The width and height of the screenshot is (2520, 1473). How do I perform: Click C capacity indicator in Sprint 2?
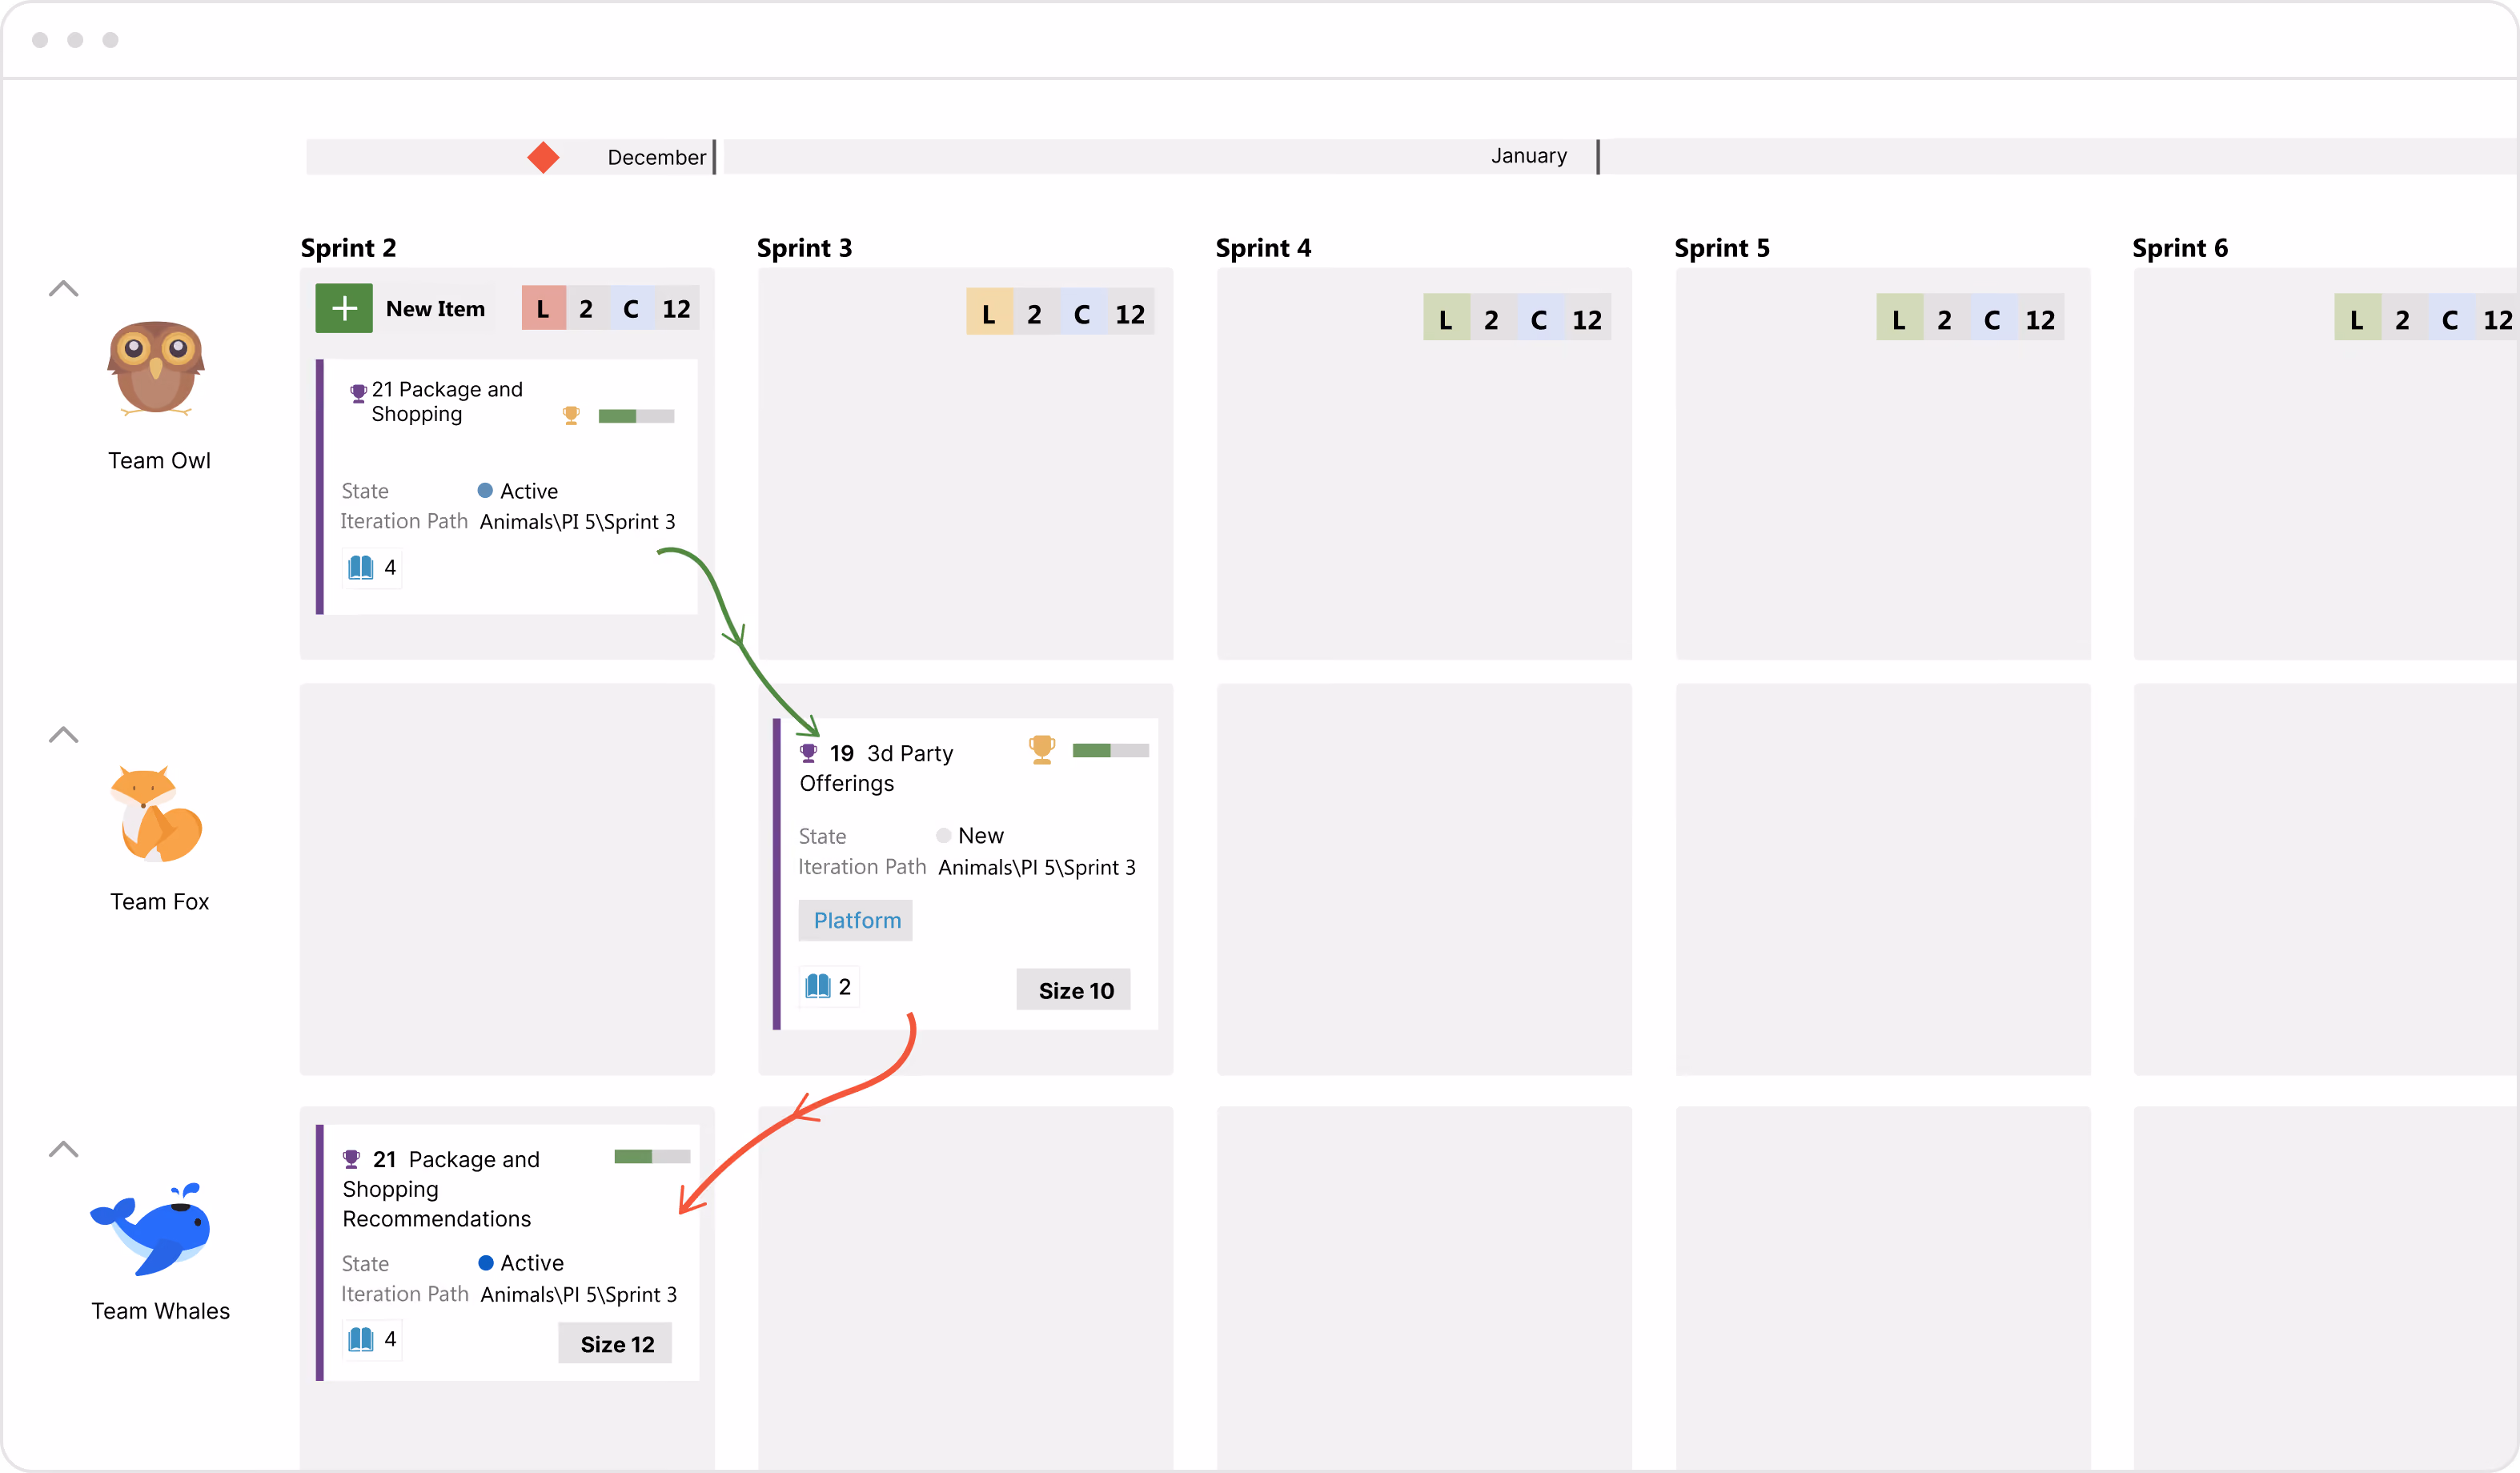631,308
